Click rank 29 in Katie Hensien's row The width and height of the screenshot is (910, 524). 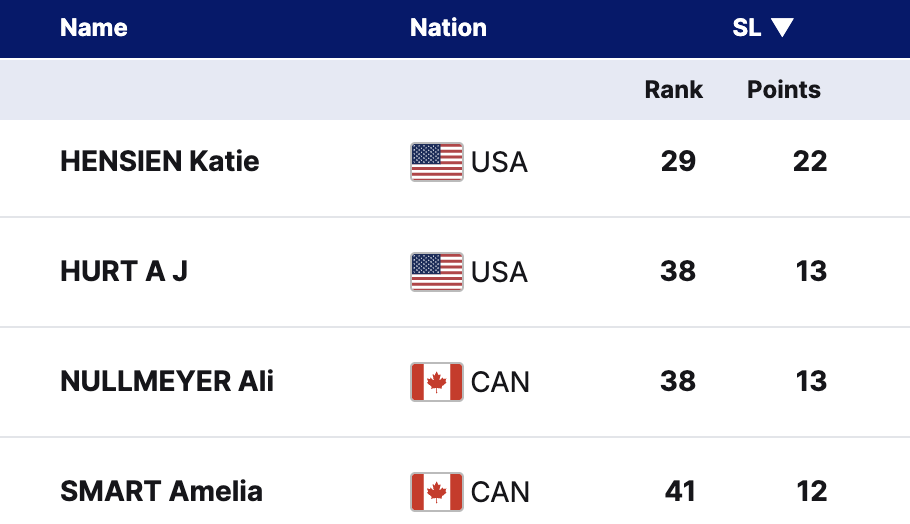point(678,162)
